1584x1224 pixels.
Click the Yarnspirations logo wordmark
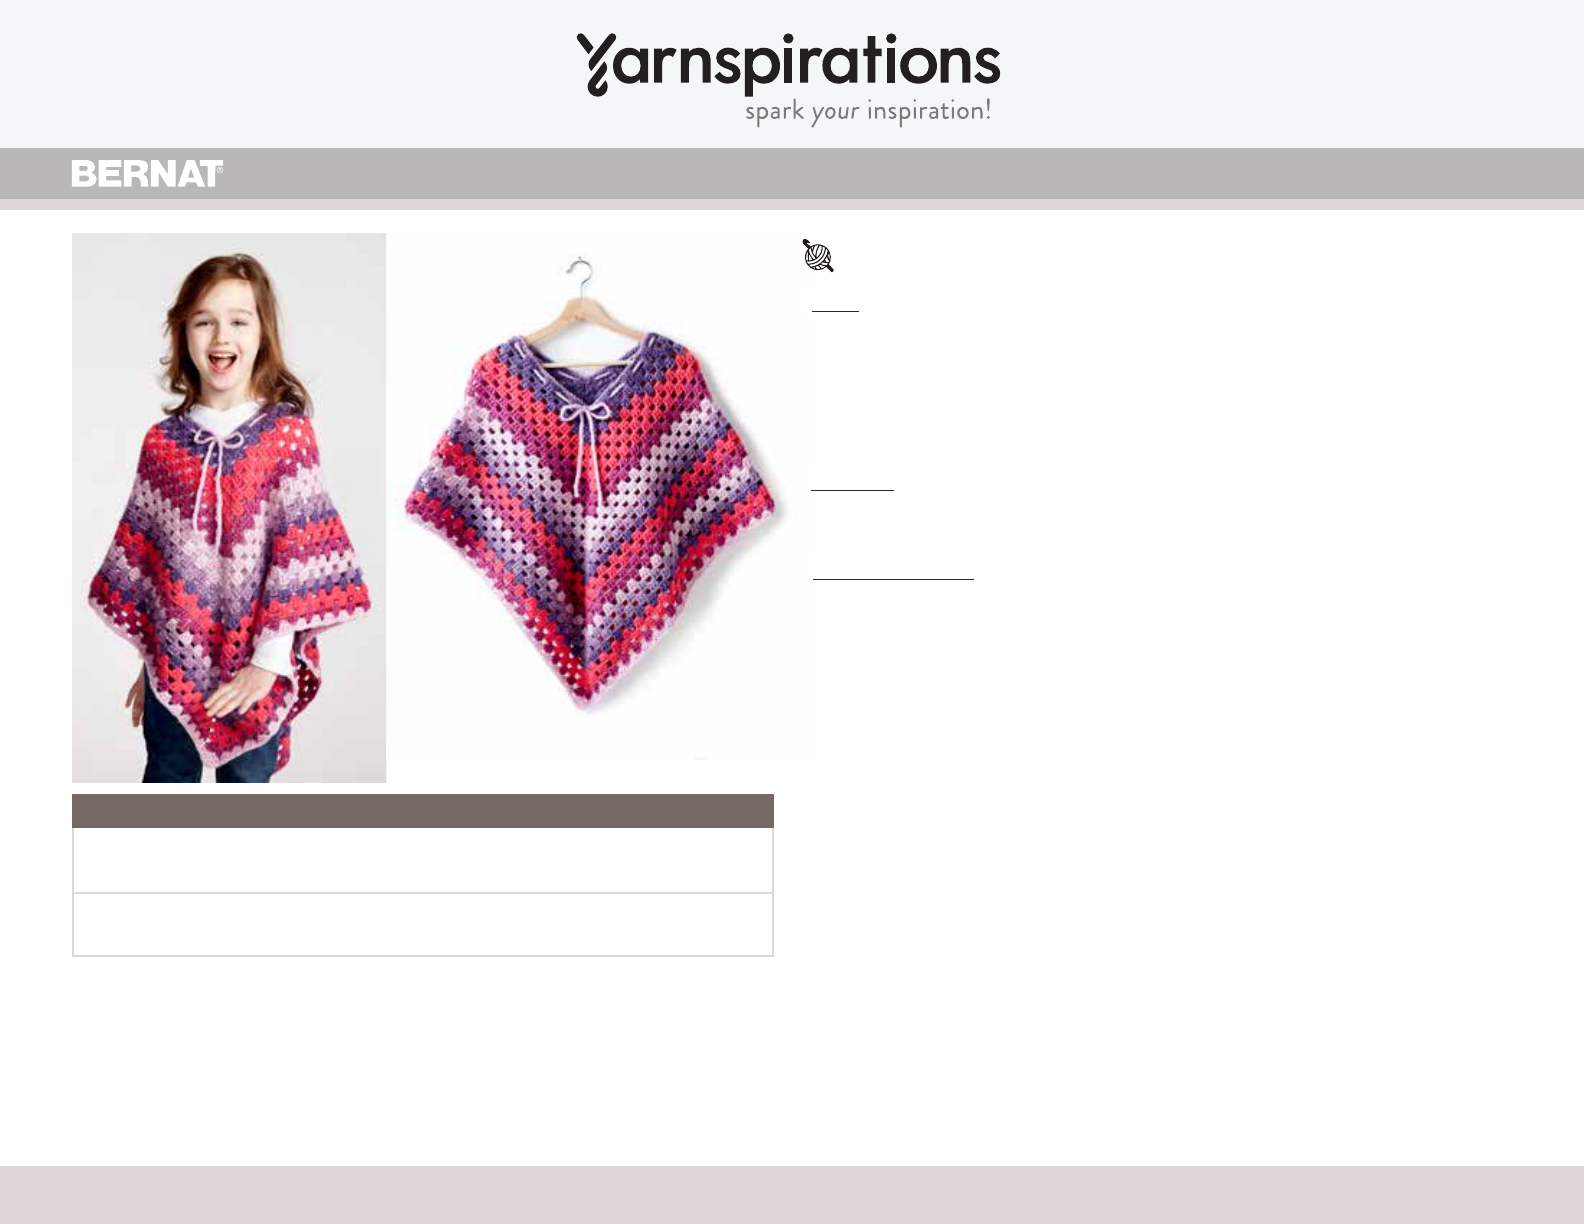point(788,65)
